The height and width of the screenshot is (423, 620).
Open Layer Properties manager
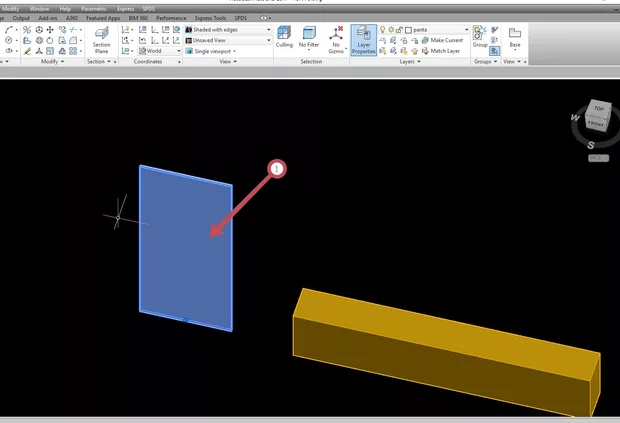tap(364, 41)
